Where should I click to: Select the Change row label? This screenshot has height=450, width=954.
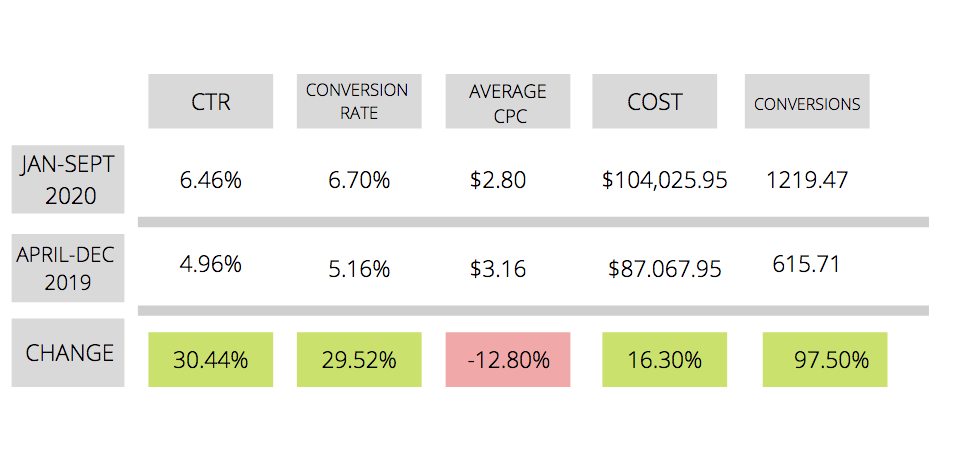(x=69, y=353)
